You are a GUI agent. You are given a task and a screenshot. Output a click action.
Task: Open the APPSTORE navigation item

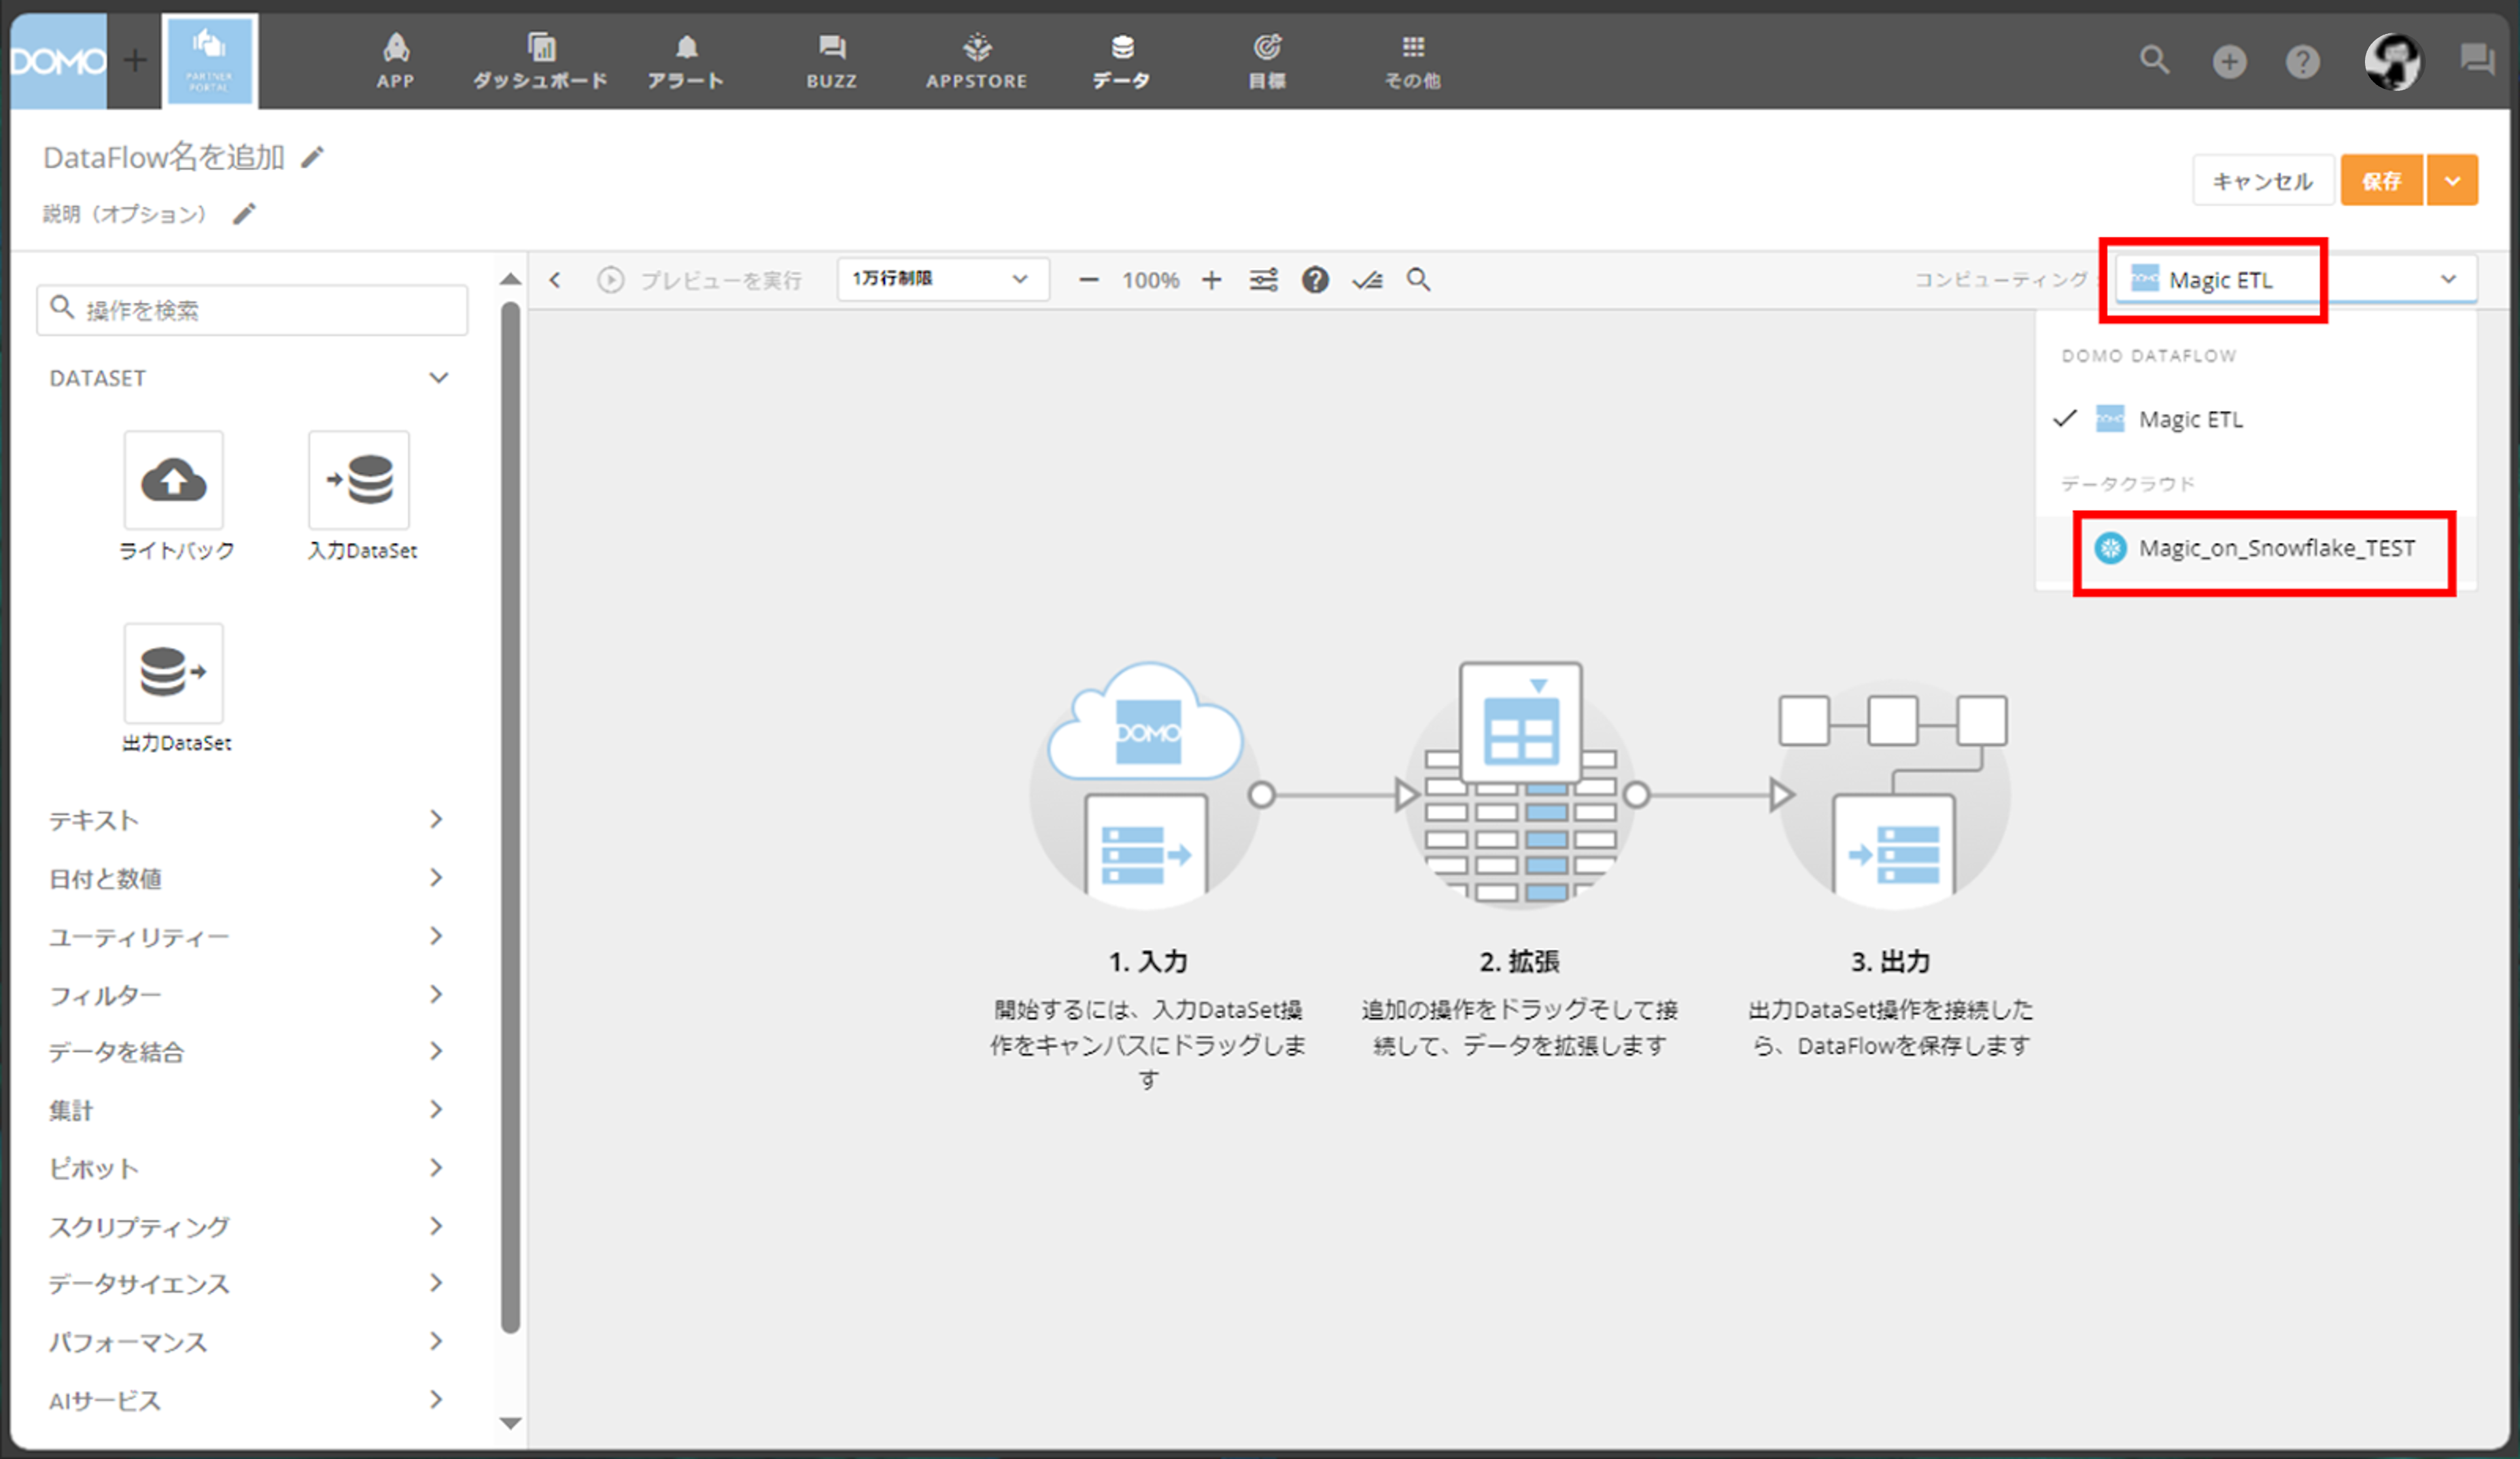pyautogui.click(x=977, y=61)
